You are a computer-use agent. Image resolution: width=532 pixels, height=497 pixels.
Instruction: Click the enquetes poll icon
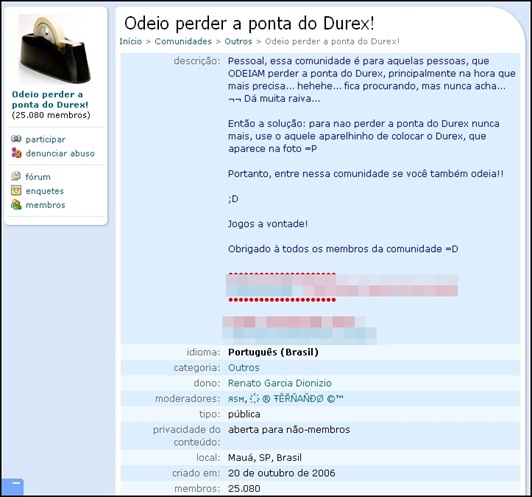tap(16, 190)
